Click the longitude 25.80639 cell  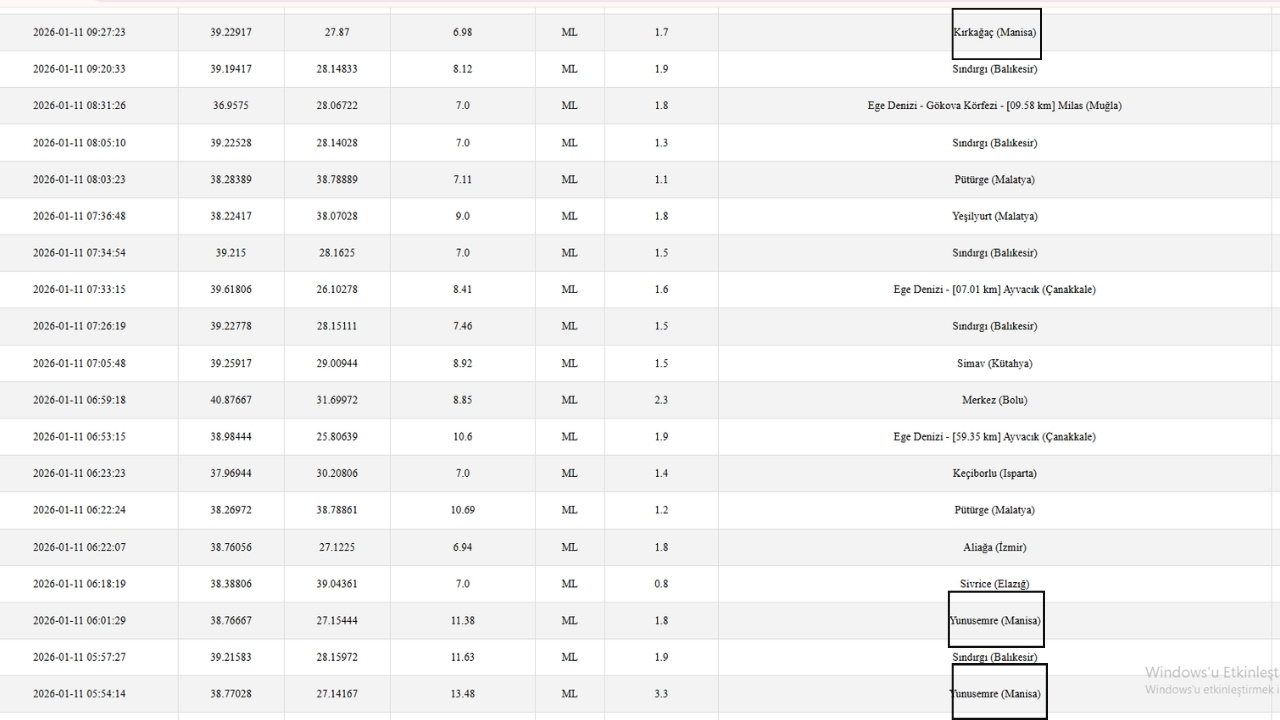tap(337, 437)
